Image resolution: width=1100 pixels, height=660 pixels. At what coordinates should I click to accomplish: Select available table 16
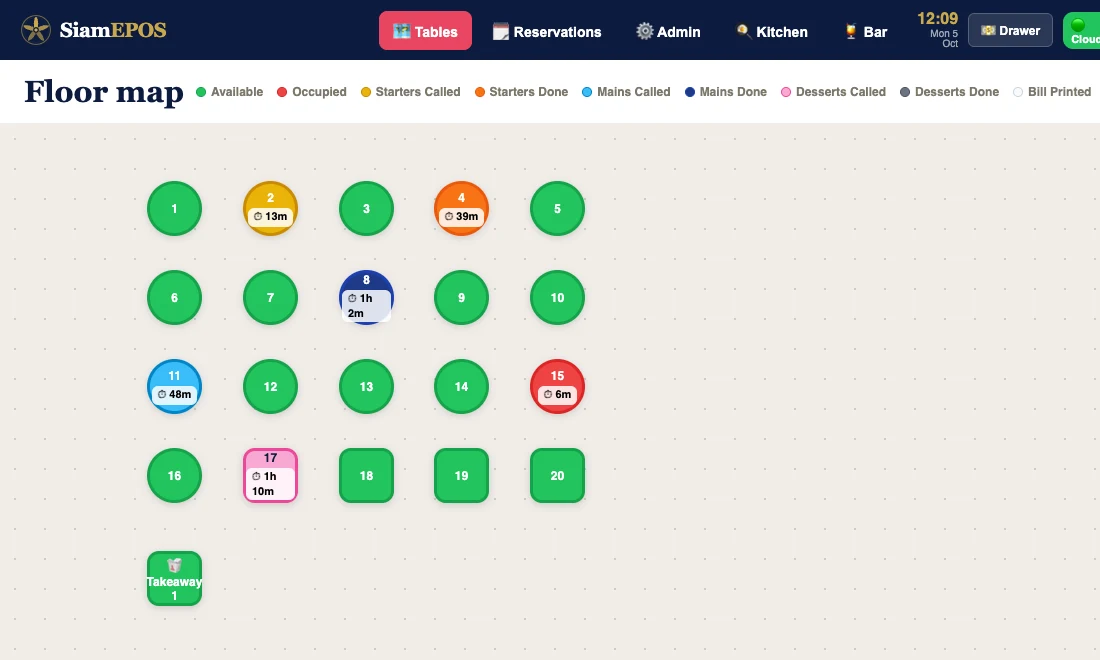coord(175,476)
